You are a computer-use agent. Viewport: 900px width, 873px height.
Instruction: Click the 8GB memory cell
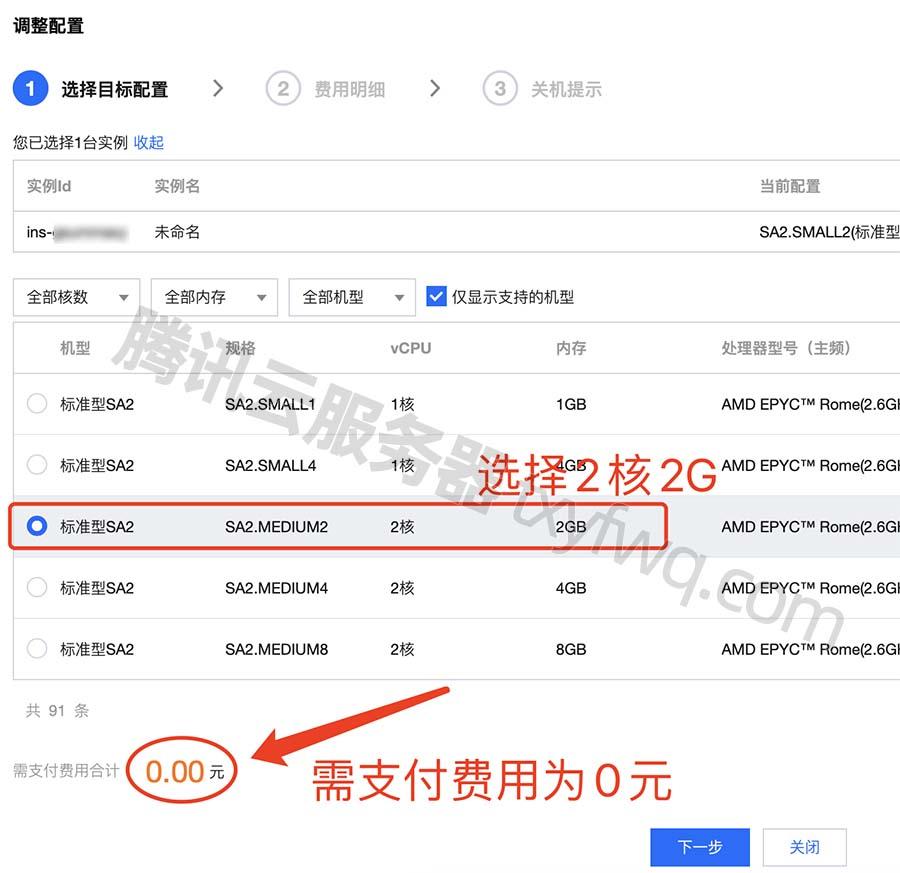[x=571, y=650]
